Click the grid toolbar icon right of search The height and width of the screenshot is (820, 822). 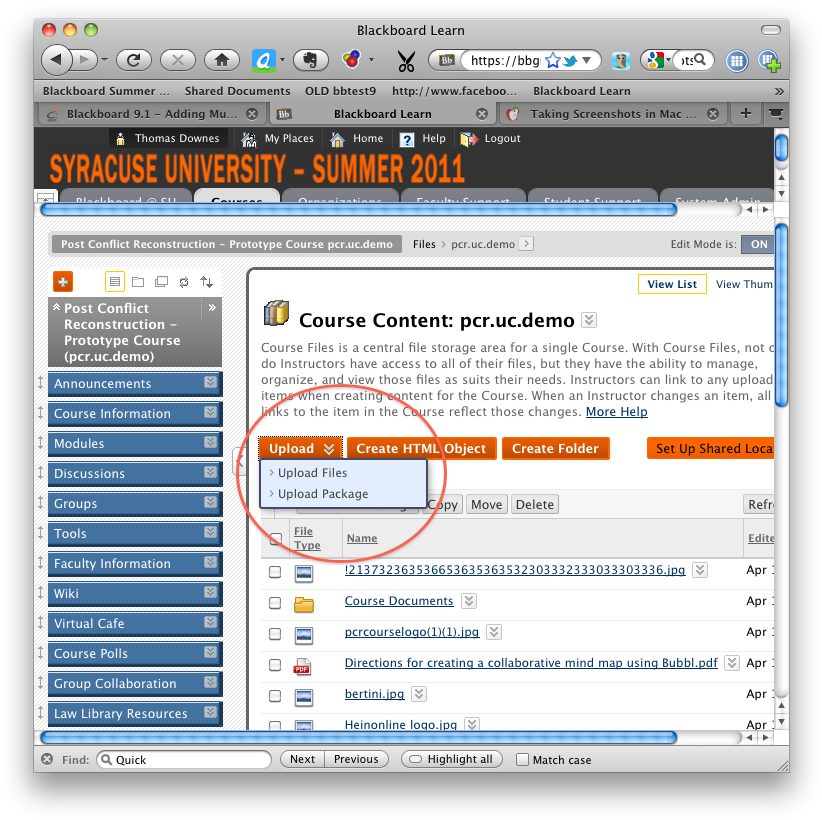(737, 61)
